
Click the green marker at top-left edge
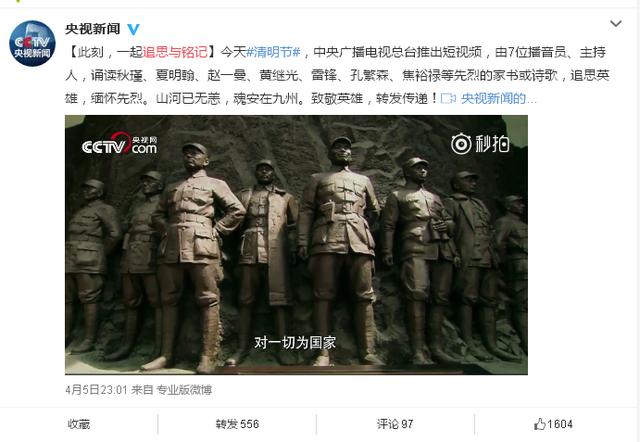click(18, 1)
